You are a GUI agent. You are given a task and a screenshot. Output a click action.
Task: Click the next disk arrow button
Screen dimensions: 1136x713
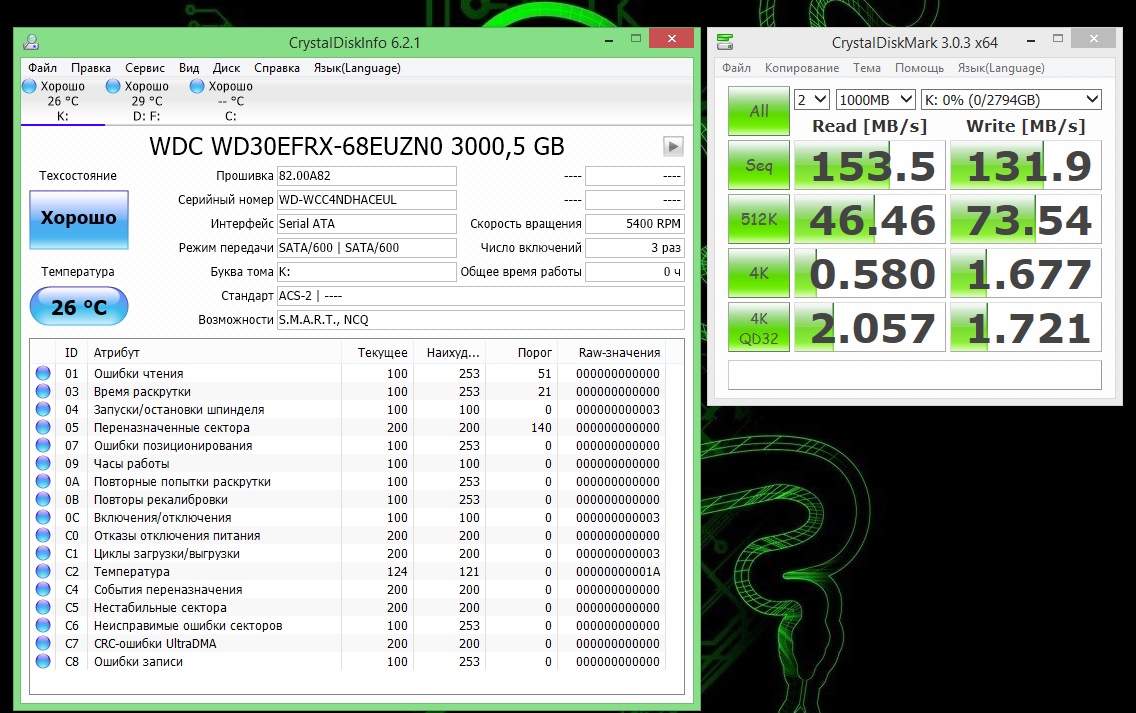673,146
